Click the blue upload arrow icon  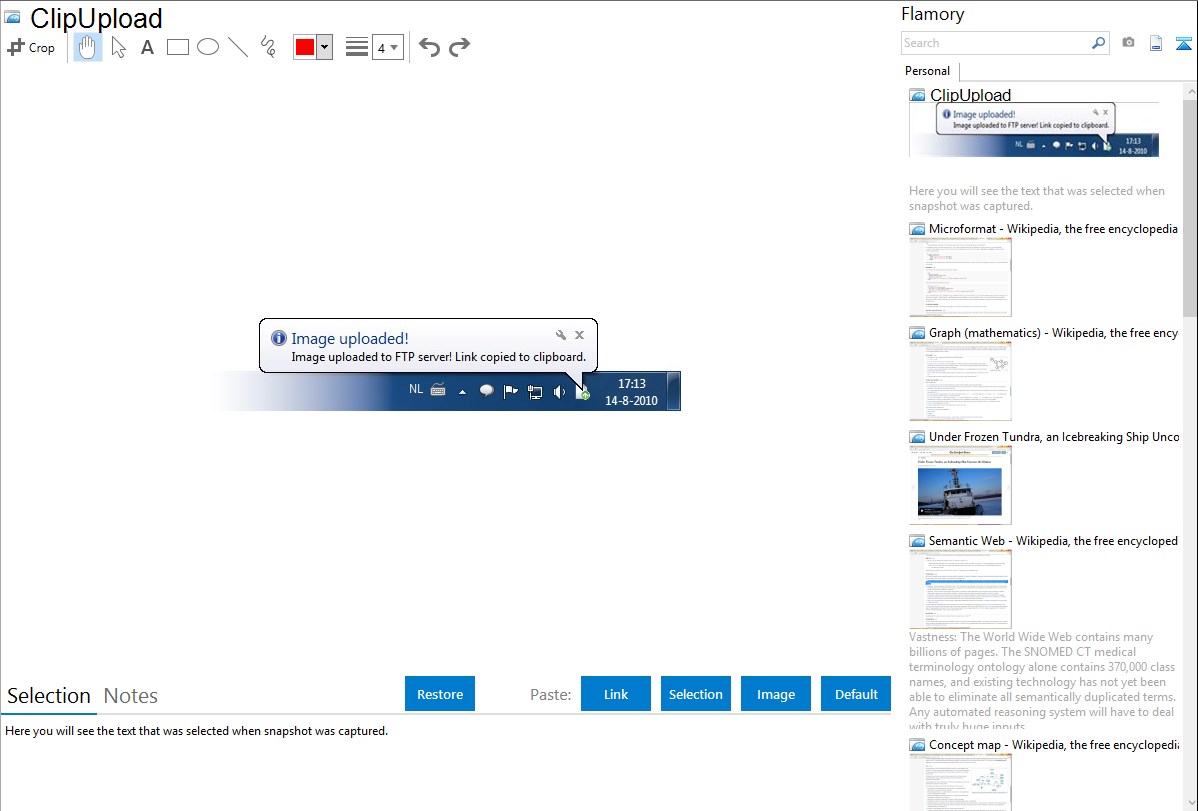1183,43
